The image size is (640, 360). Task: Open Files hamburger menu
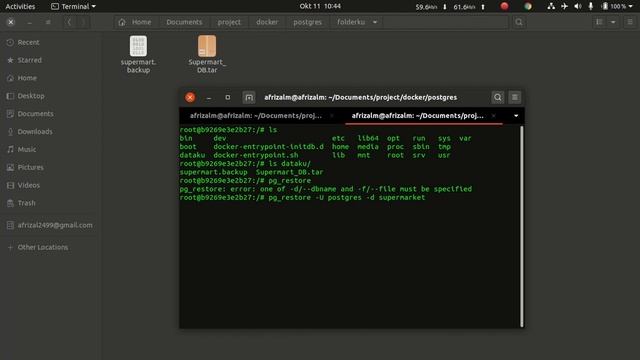(x=630, y=22)
